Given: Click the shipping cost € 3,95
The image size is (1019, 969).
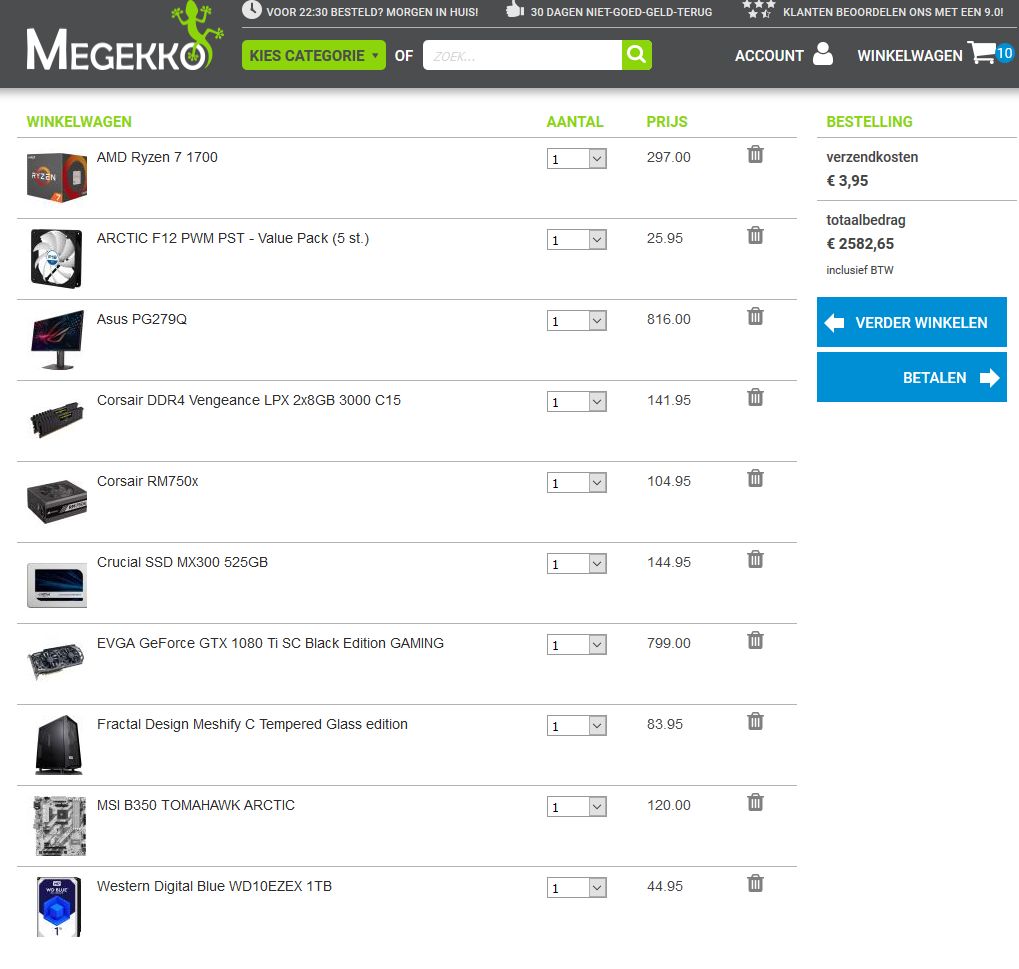Looking at the screenshot, I should [847, 181].
